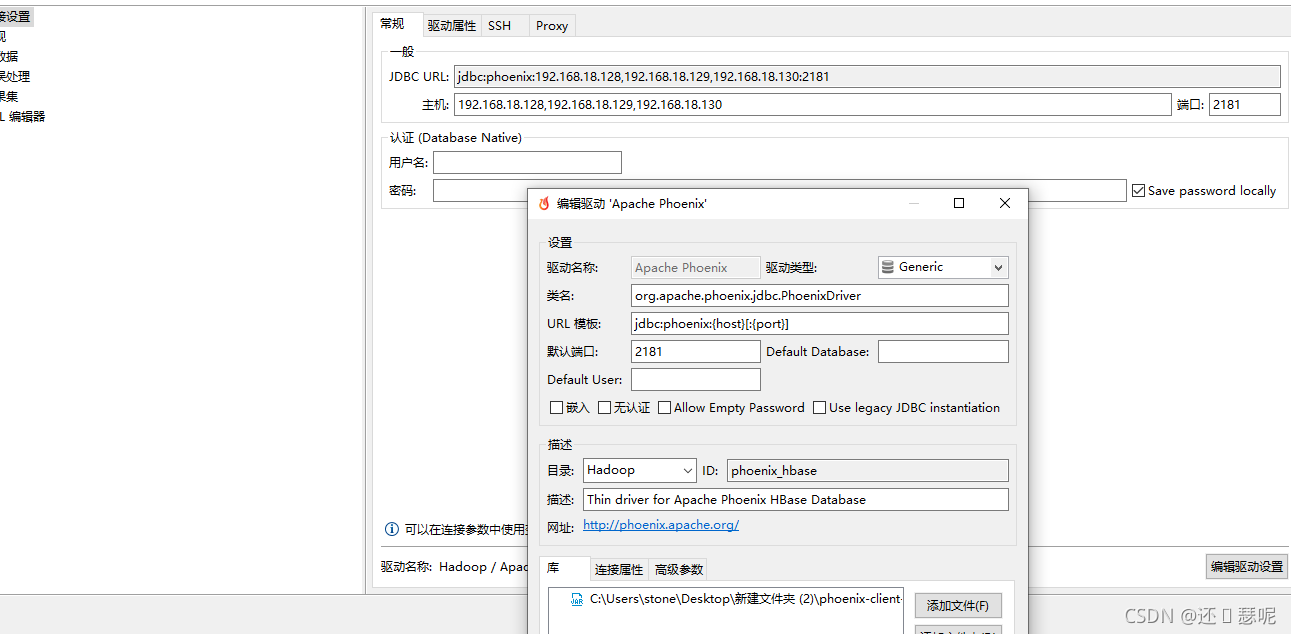
Task: Click the 描述 description text field
Action: coord(796,499)
